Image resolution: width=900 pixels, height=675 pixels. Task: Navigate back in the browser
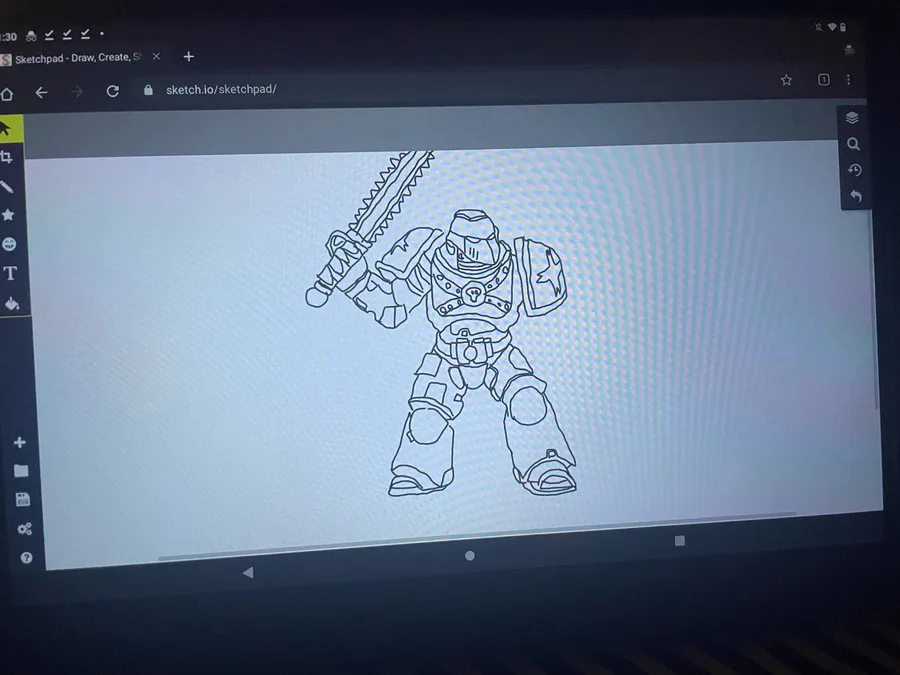tap(41, 92)
